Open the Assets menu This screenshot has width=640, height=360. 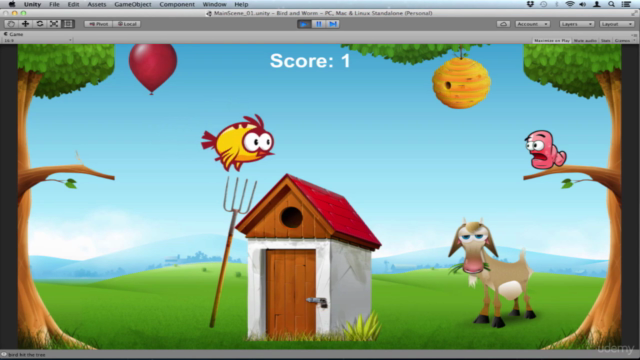pos(97,4)
